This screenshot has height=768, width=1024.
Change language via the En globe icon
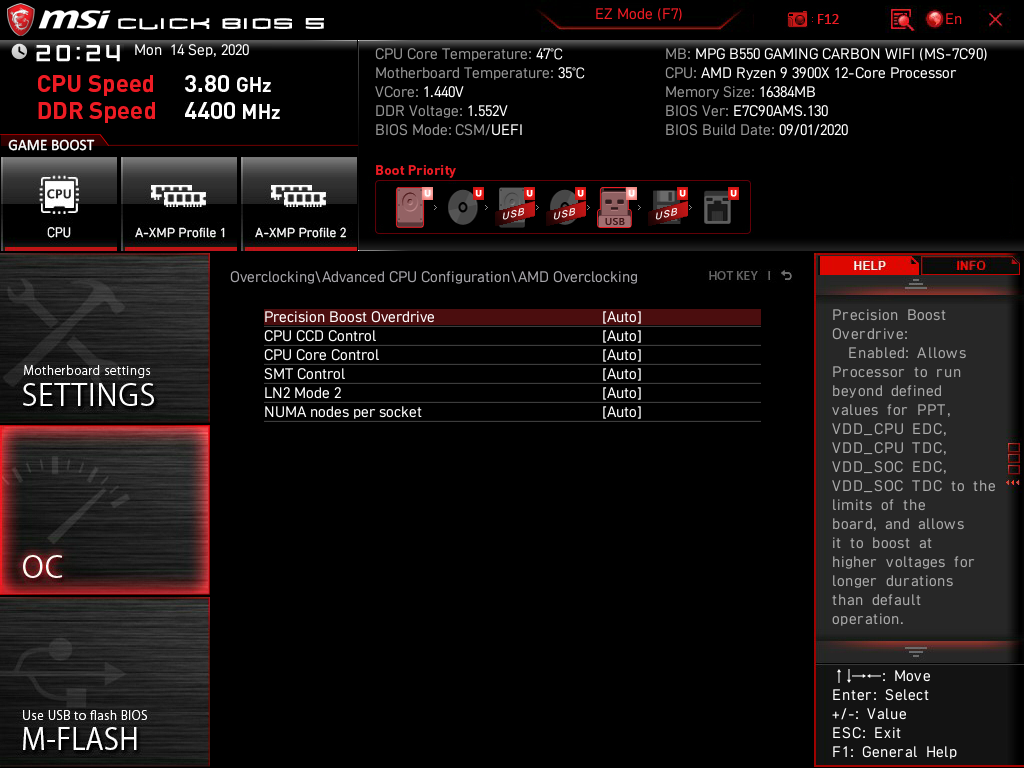point(944,19)
